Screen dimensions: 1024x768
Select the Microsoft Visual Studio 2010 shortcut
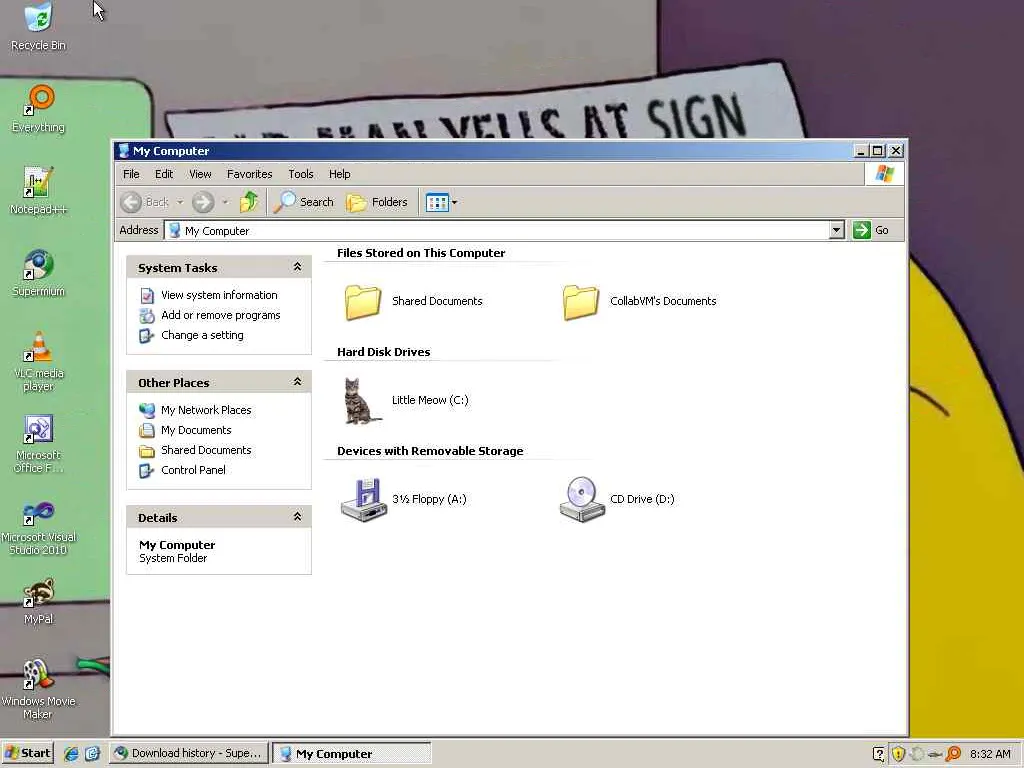point(38,528)
